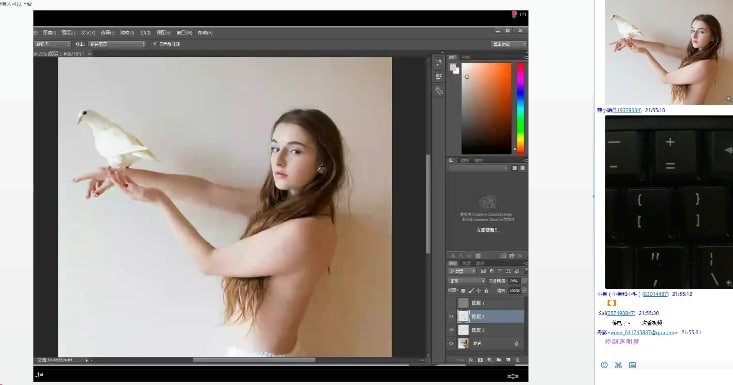
Task: Click the hue spectrum strip in Color panel
Action: pyautogui.click(x=520, y=108)
